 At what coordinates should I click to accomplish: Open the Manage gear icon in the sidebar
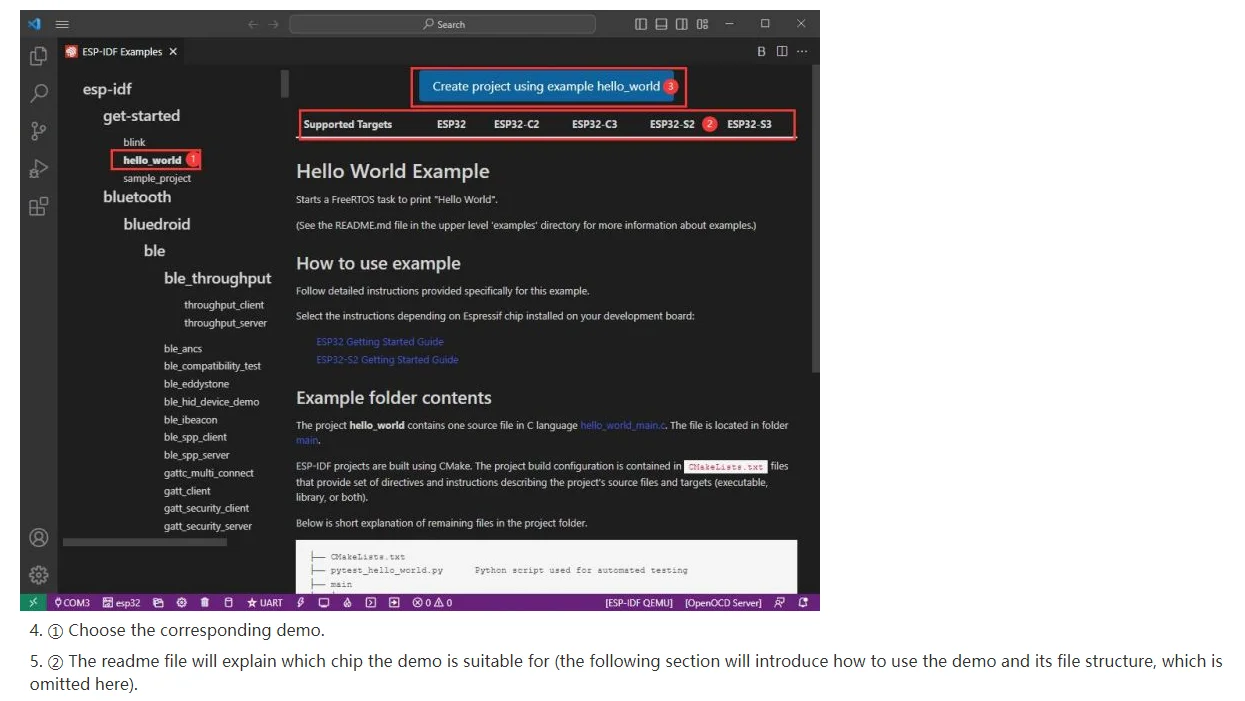tap(39, 575)
